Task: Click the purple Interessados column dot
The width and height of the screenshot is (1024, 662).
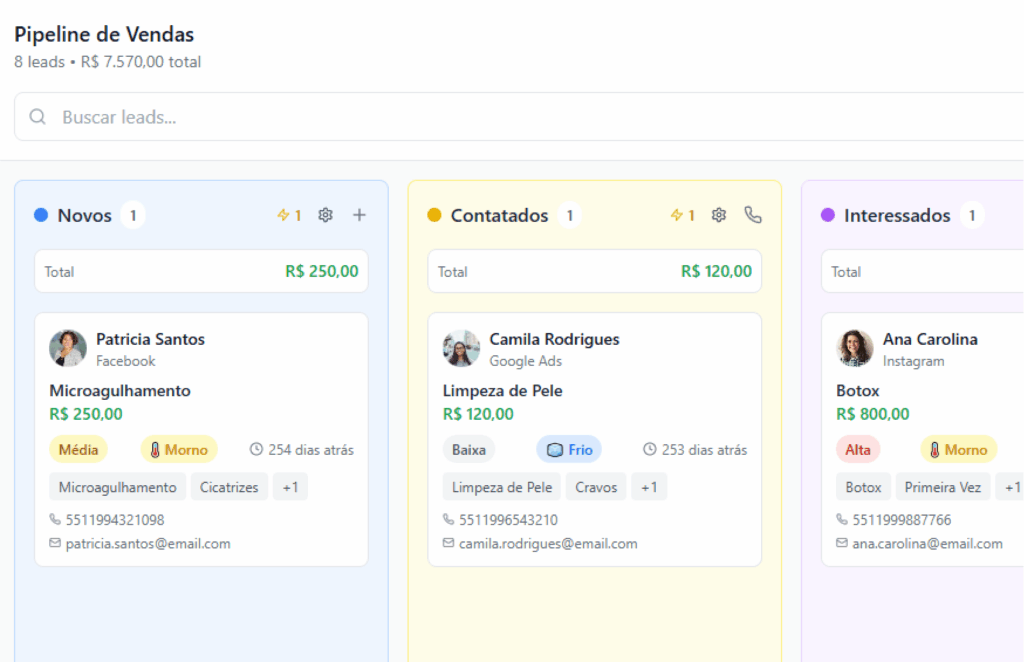Action: [828, 215]
